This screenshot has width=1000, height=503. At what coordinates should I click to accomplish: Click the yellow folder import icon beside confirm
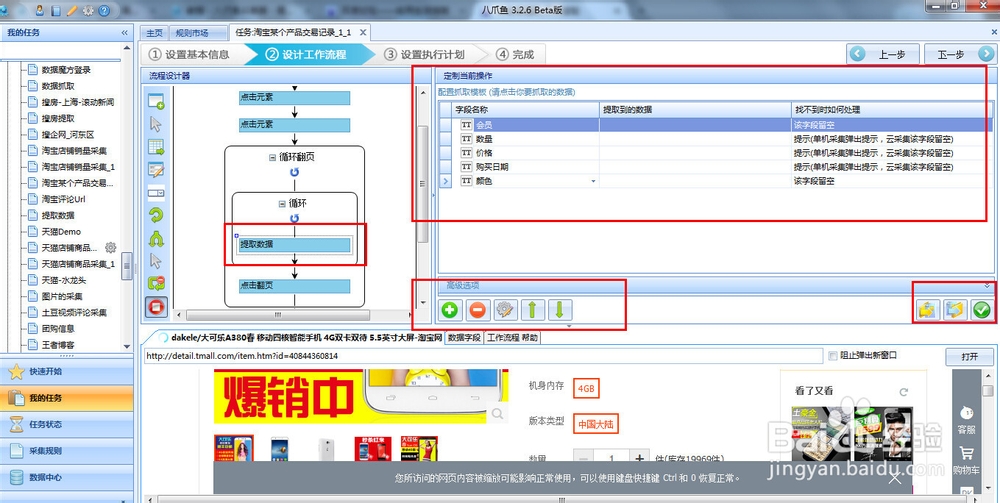click(x=927, y=310)
